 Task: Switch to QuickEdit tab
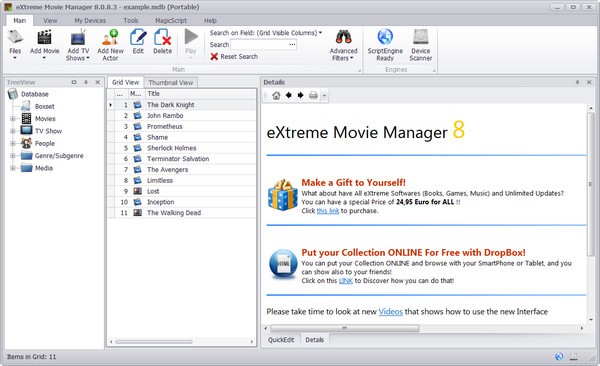[281, 340]
